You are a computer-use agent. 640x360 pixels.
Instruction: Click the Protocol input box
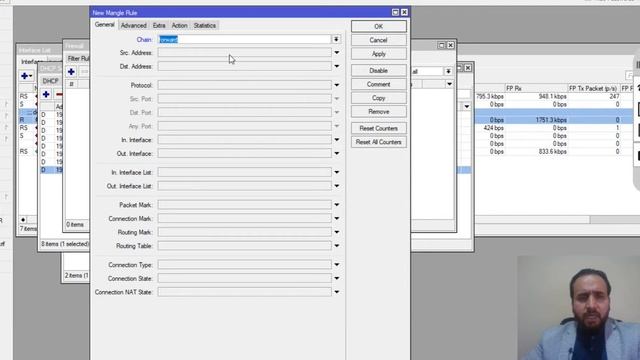(x=244, y=85)
